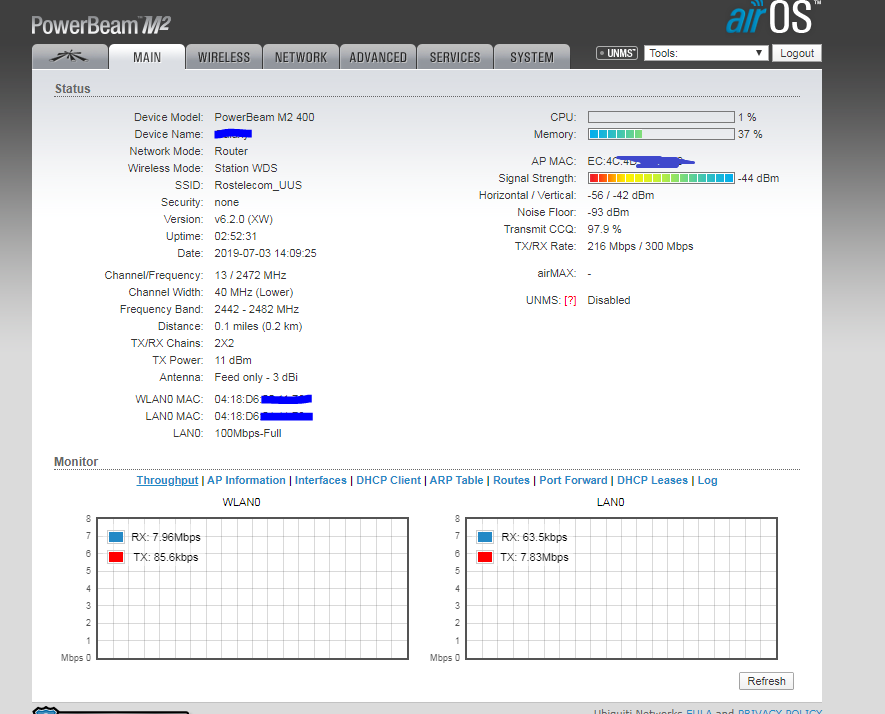This screenshot has height=714, width=885.
Task: Click the LAN0 throughput graph
Action: coord(621,588)
